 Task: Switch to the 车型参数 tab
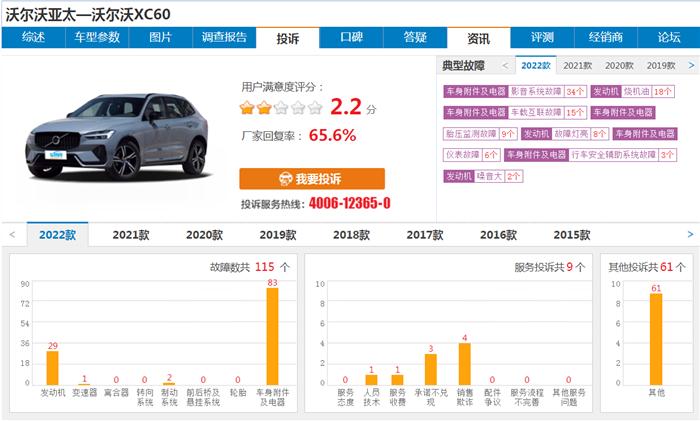pyautogui.click(x=97, y=38)
